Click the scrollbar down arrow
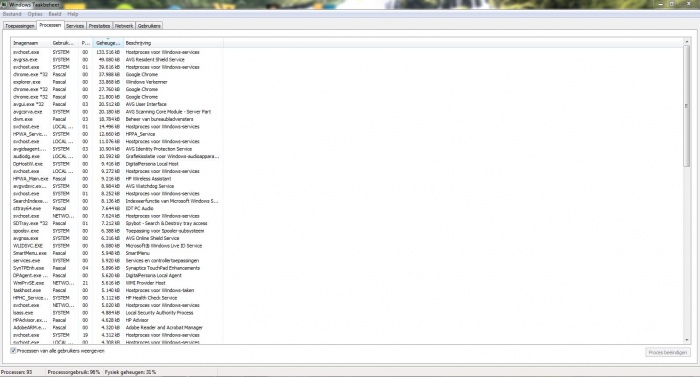This screenshot has width=700, height=377. pos(687,340)
